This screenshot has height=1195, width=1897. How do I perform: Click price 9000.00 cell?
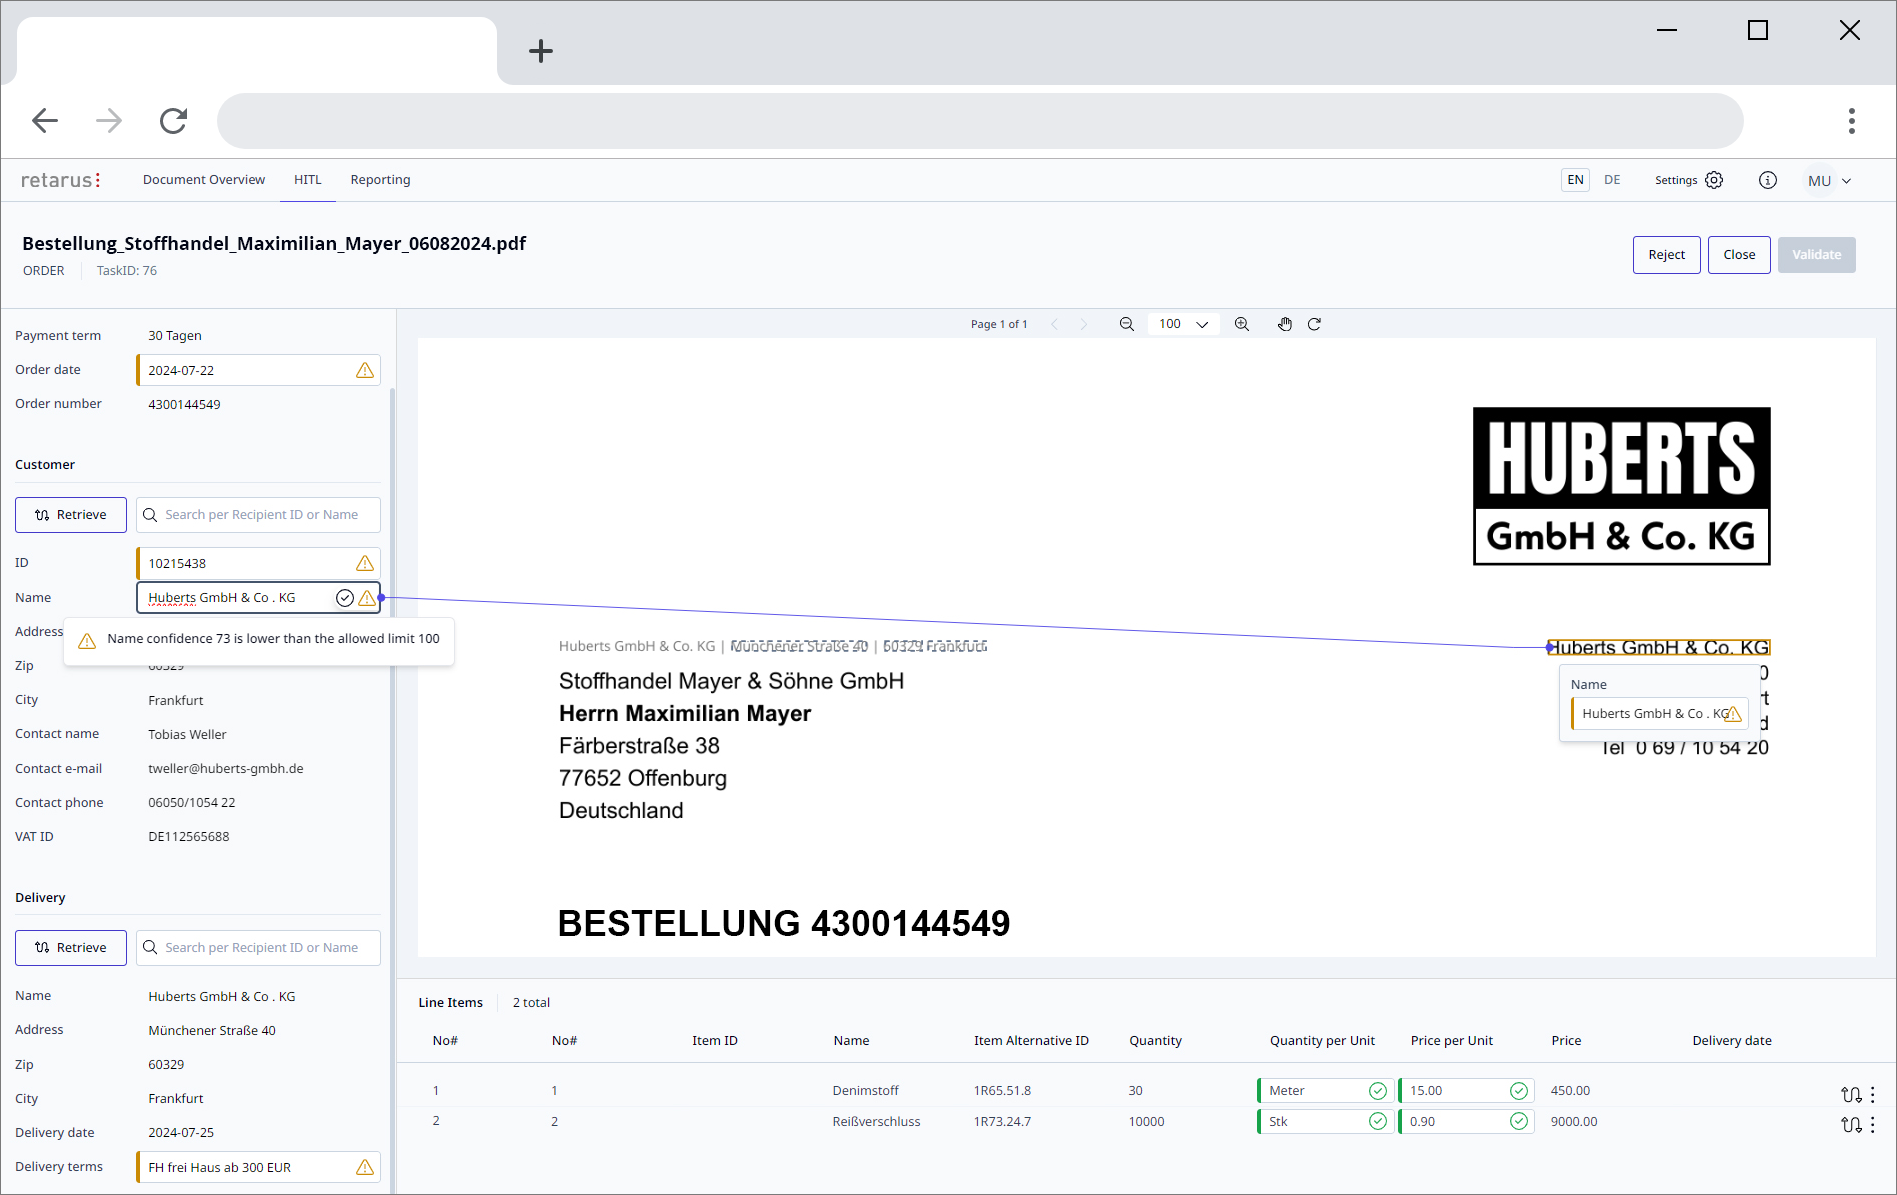(1574, 1122)
